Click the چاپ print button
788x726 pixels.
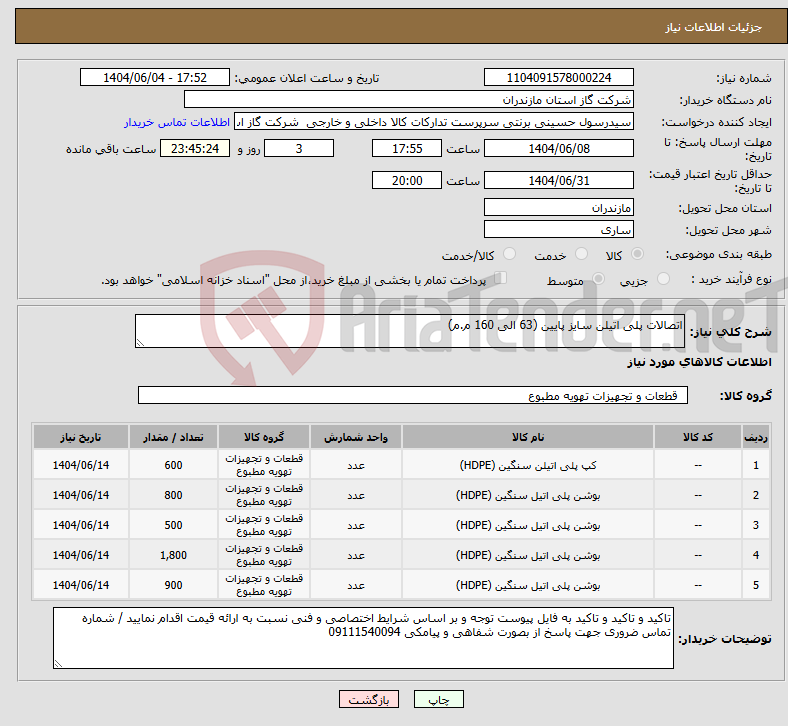[x=439, y=699]
